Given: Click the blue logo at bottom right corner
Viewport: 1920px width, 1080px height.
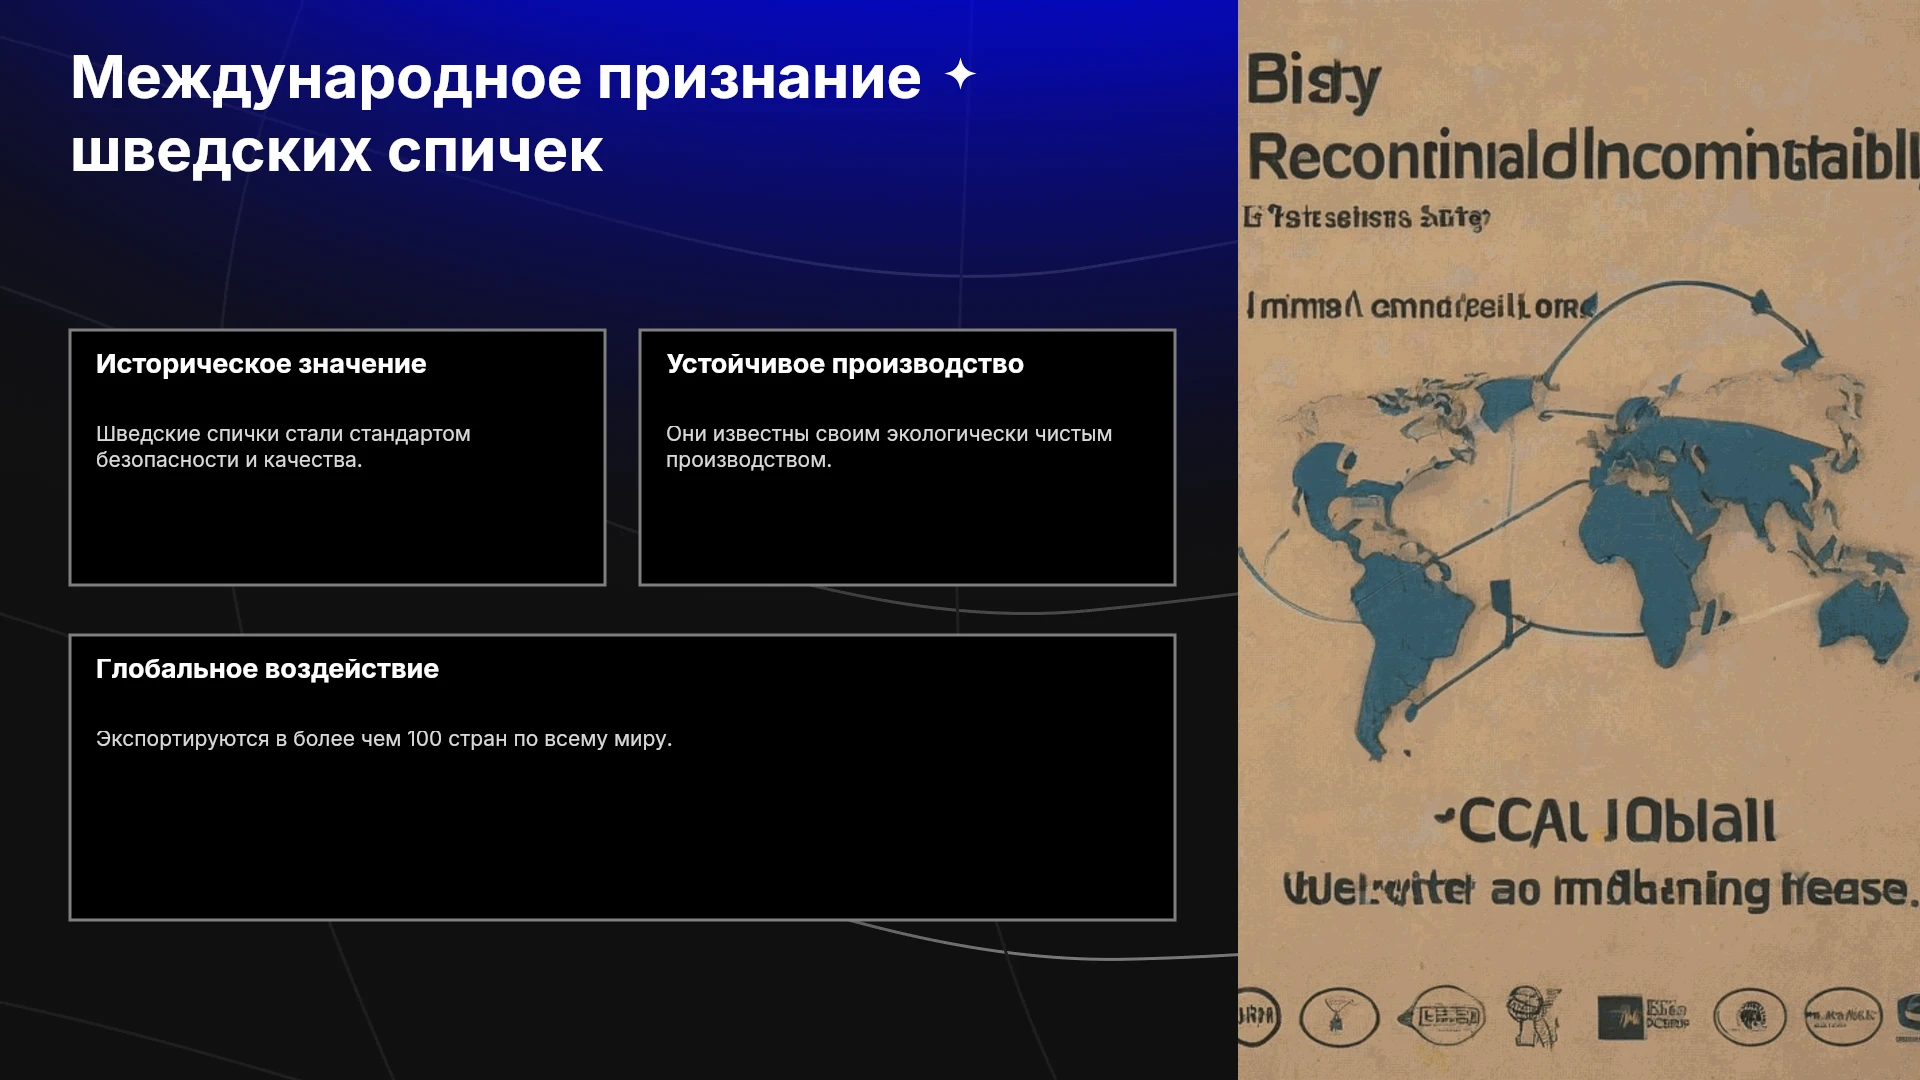Looking at the screenshot, I should pos(1906,1017).
